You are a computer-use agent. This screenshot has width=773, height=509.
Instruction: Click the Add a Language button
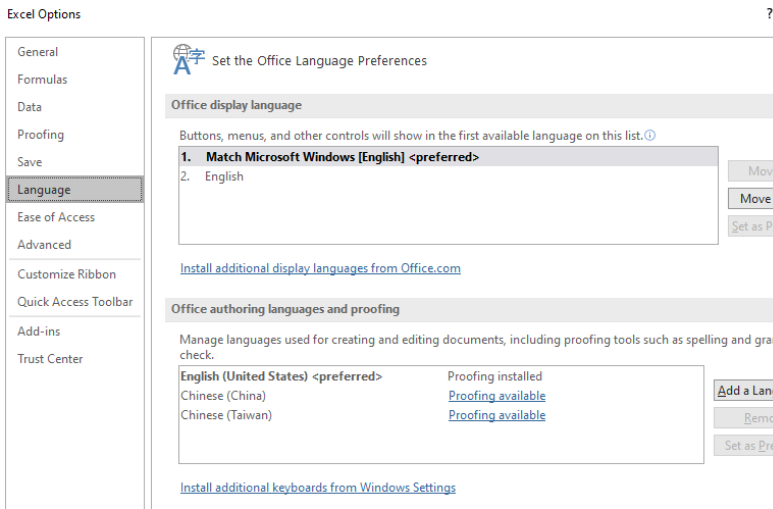744,391
